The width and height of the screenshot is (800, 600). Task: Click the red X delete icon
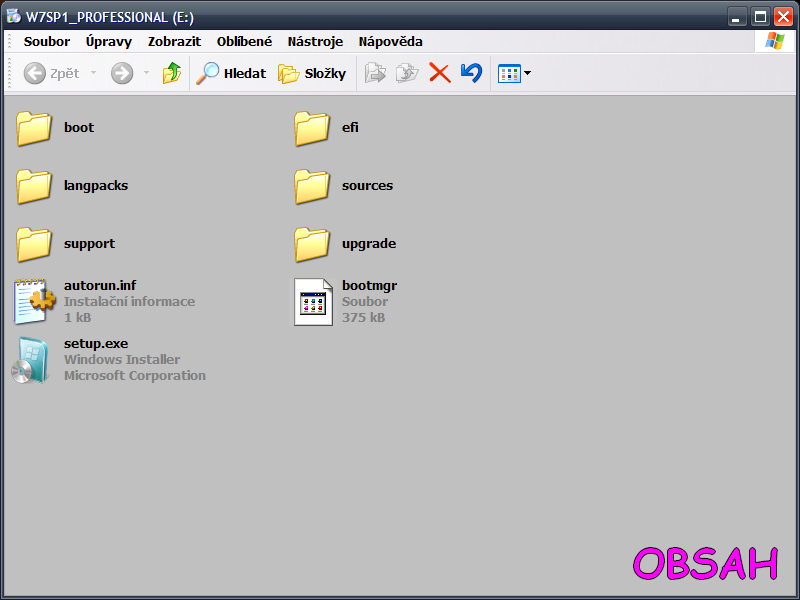pos(439,73)
